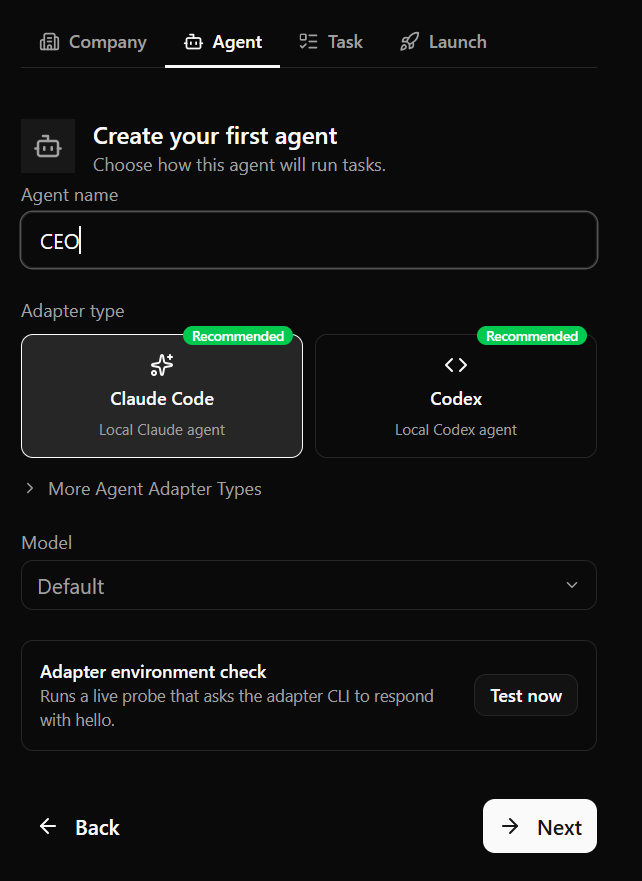Viewport: 642px width, 881px height.
Task: Click the Agent name input field
Action: click(309, 240)
